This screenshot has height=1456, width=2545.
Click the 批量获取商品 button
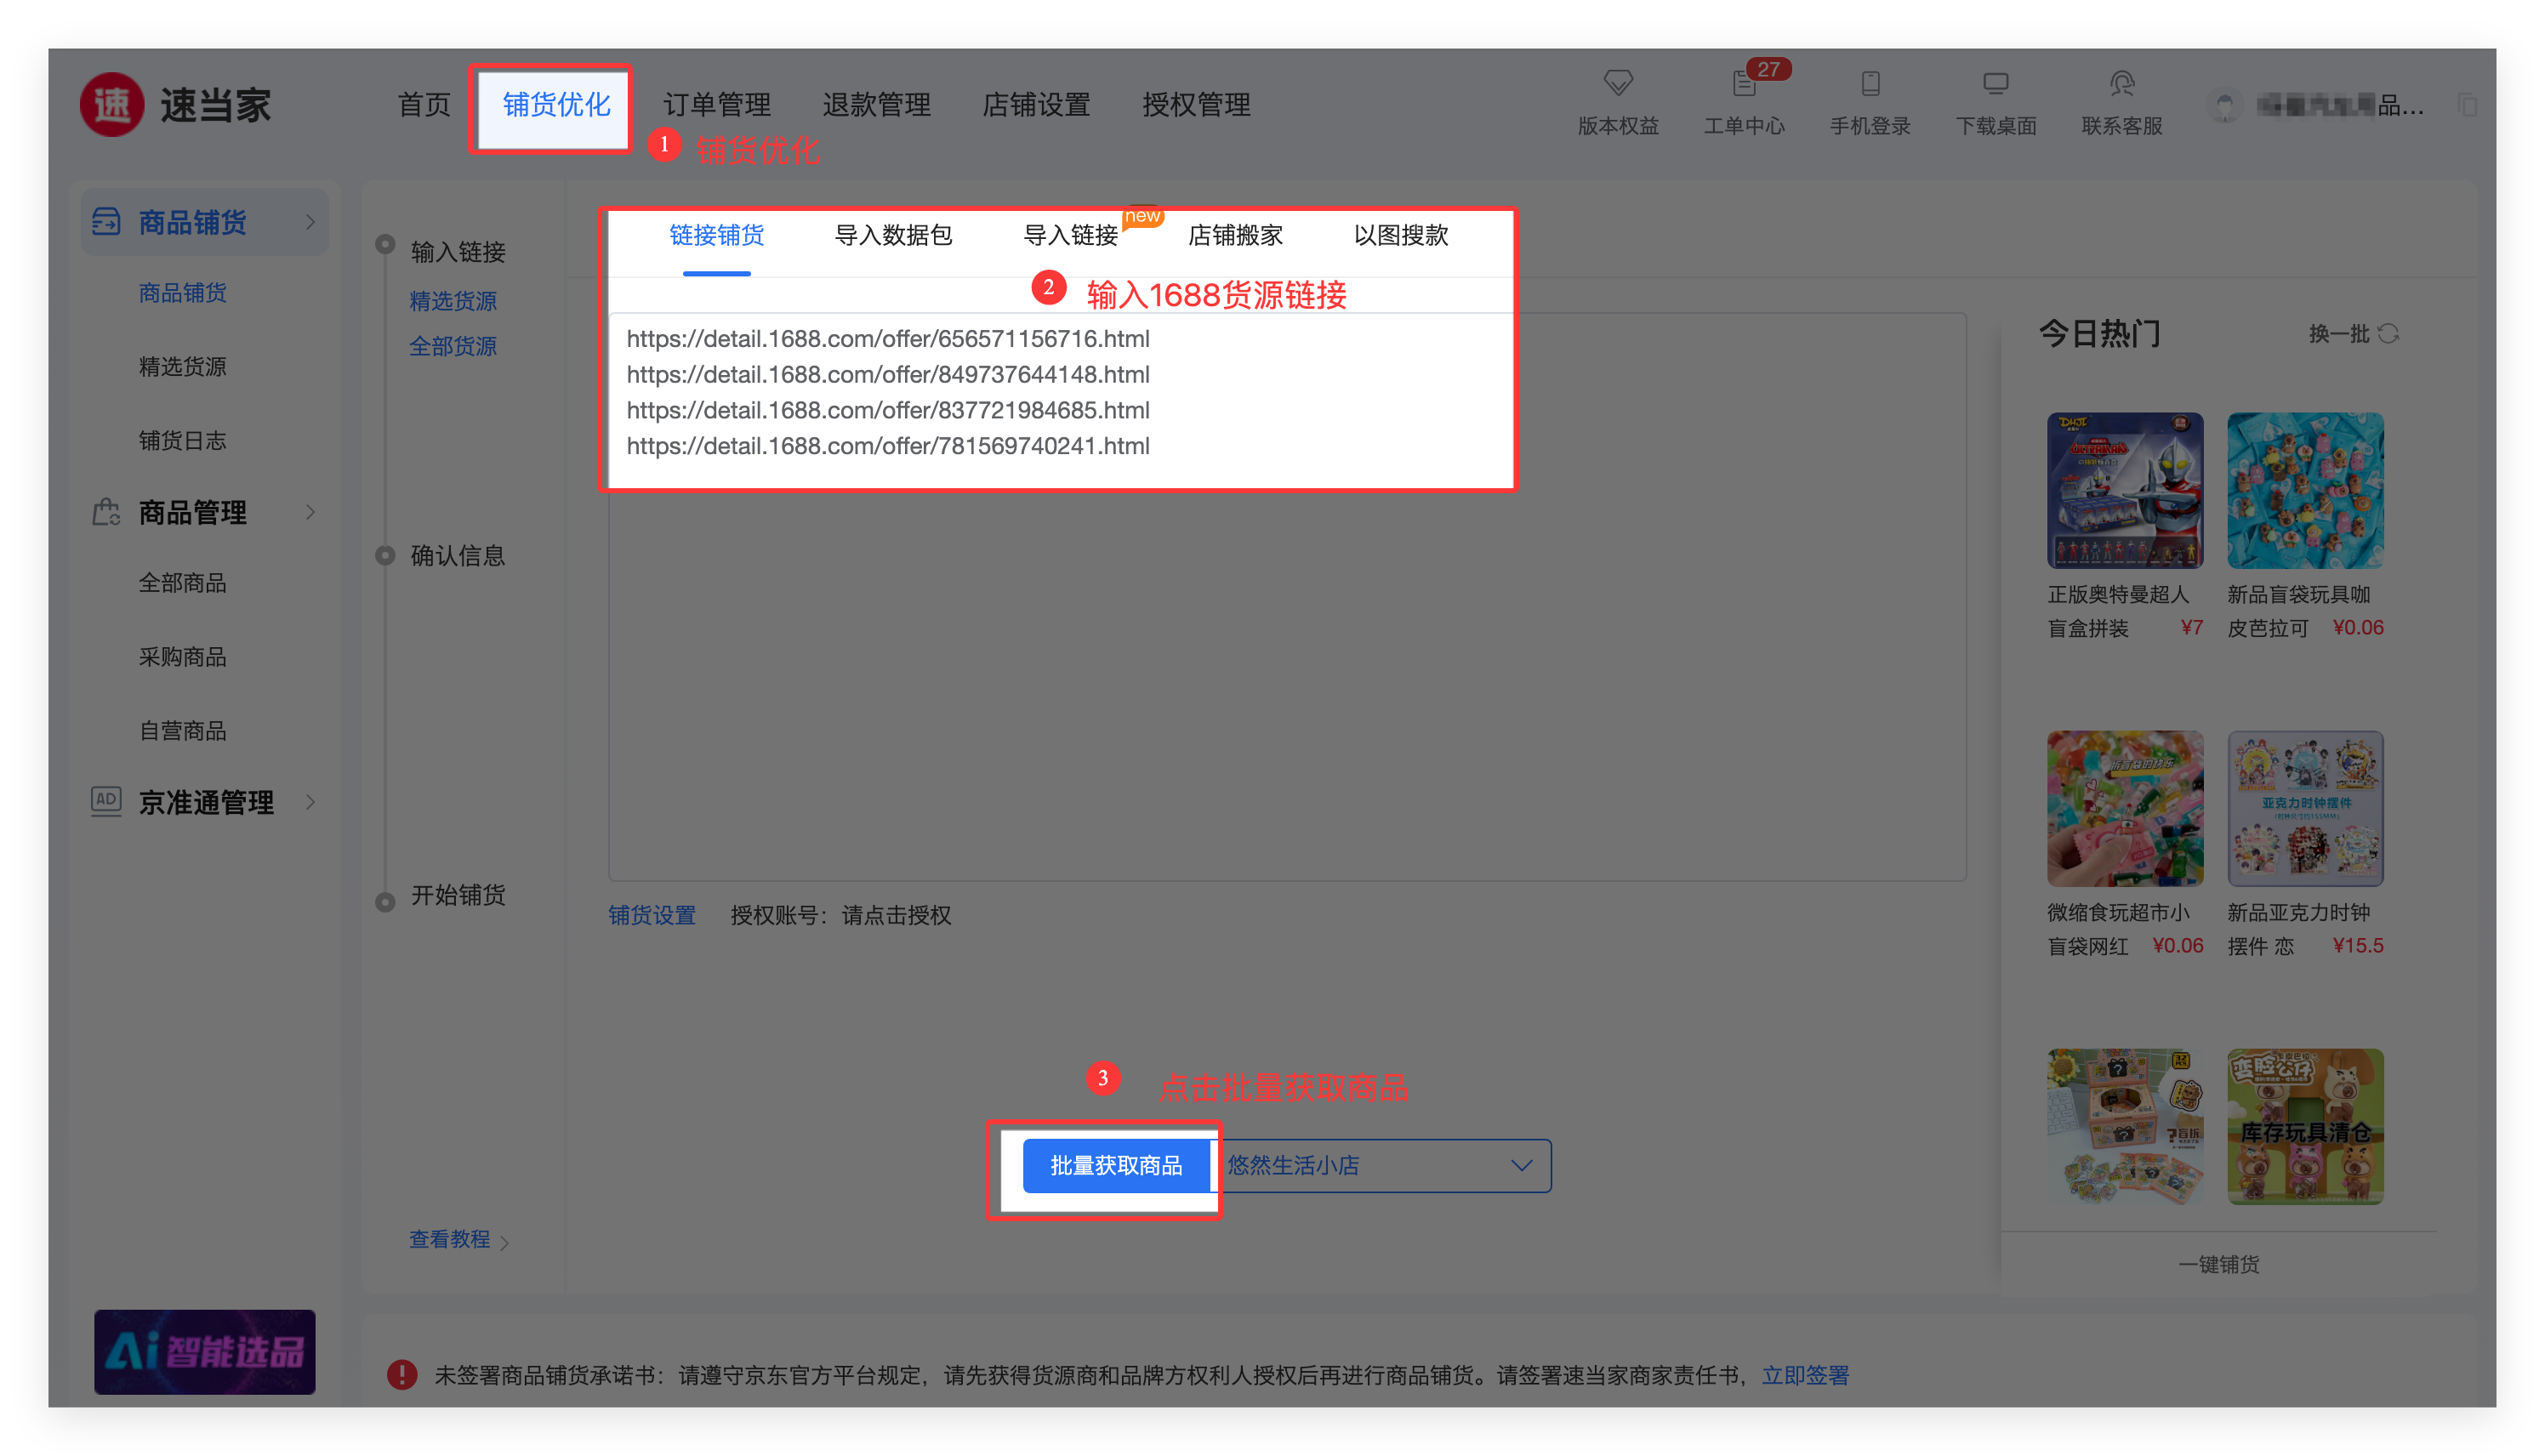coord(1115,1165)
